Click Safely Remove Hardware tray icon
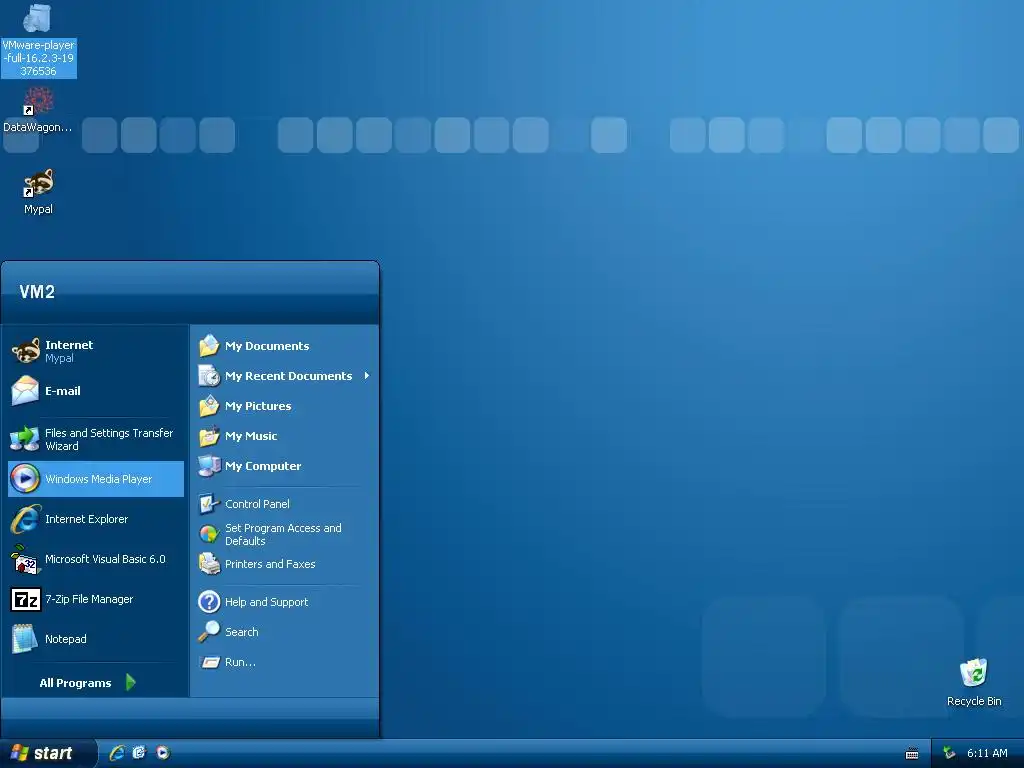The width and height of the screenshot is (1024, 768). [950, 753]
